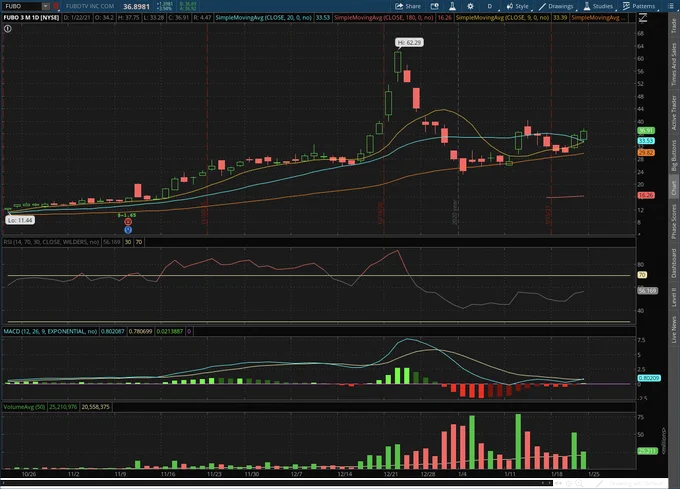The height and width of the screenshot is (489, 680).
Task: Open the symbol dropdown arrow next to FUBO
Action: (x=46, y=6)
